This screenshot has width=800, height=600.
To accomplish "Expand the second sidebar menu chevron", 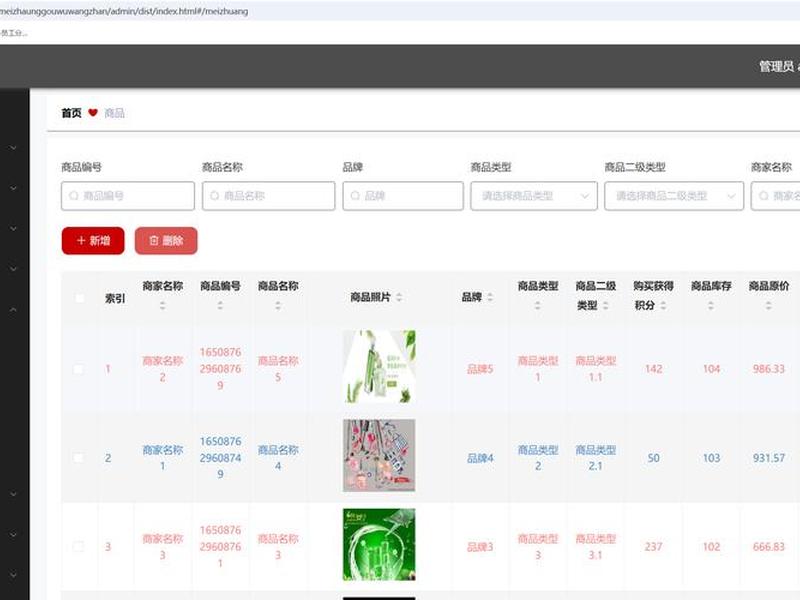I will pyautogui.click(x=14, y=188).
